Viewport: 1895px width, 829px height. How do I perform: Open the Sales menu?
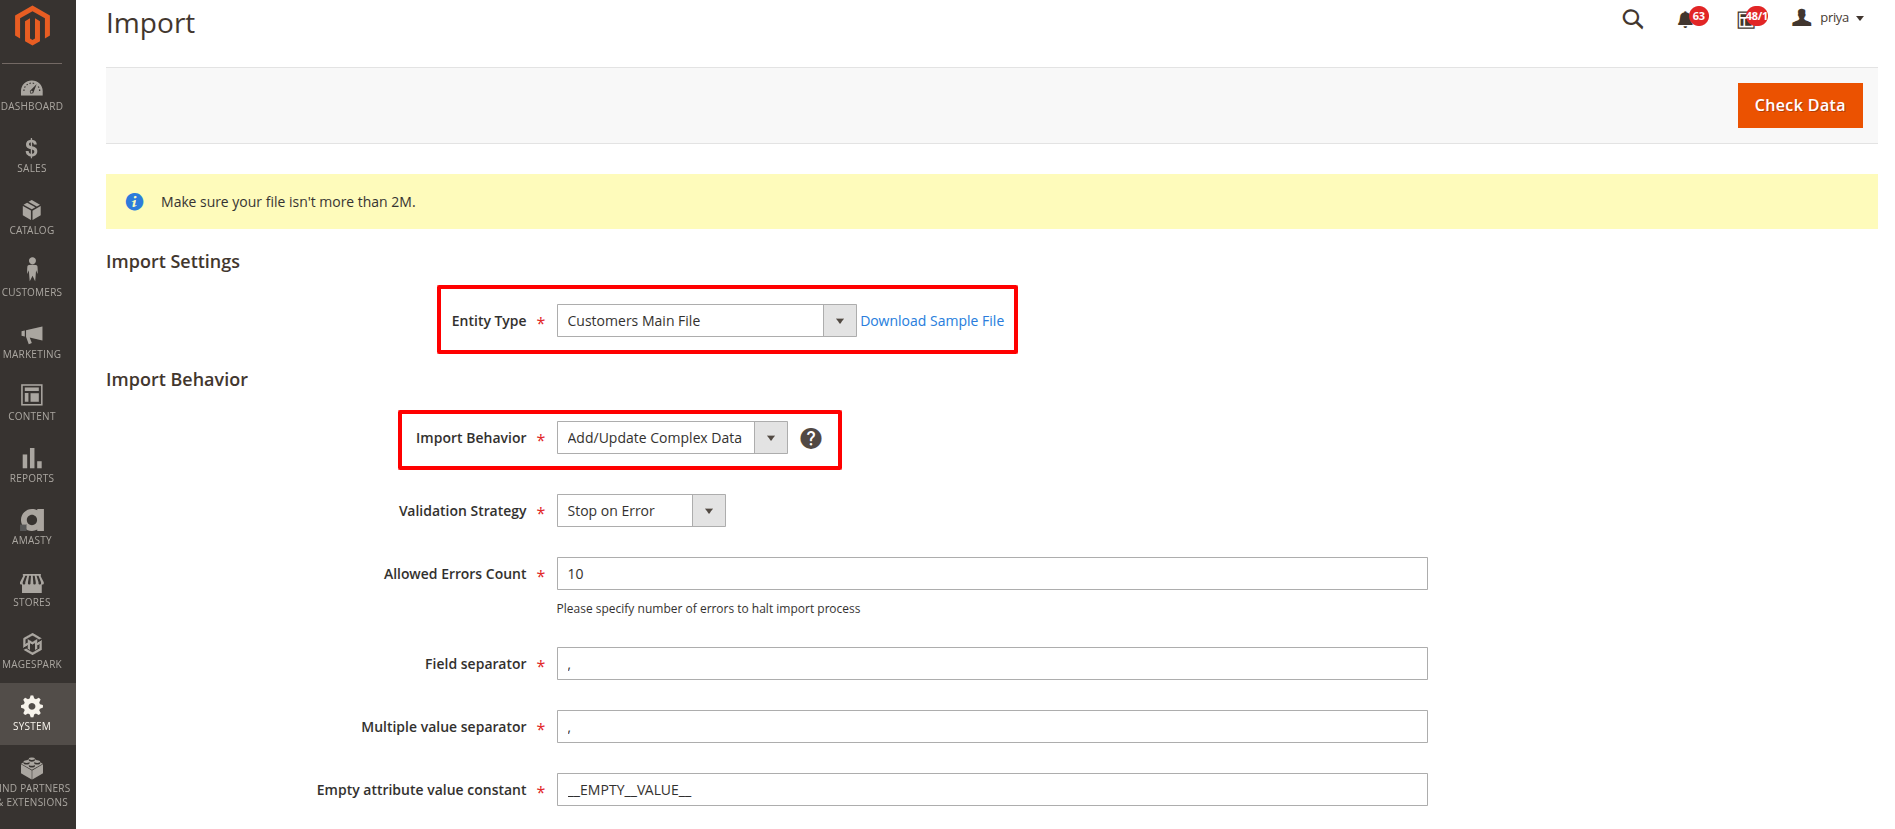click(x=32, y=156)
